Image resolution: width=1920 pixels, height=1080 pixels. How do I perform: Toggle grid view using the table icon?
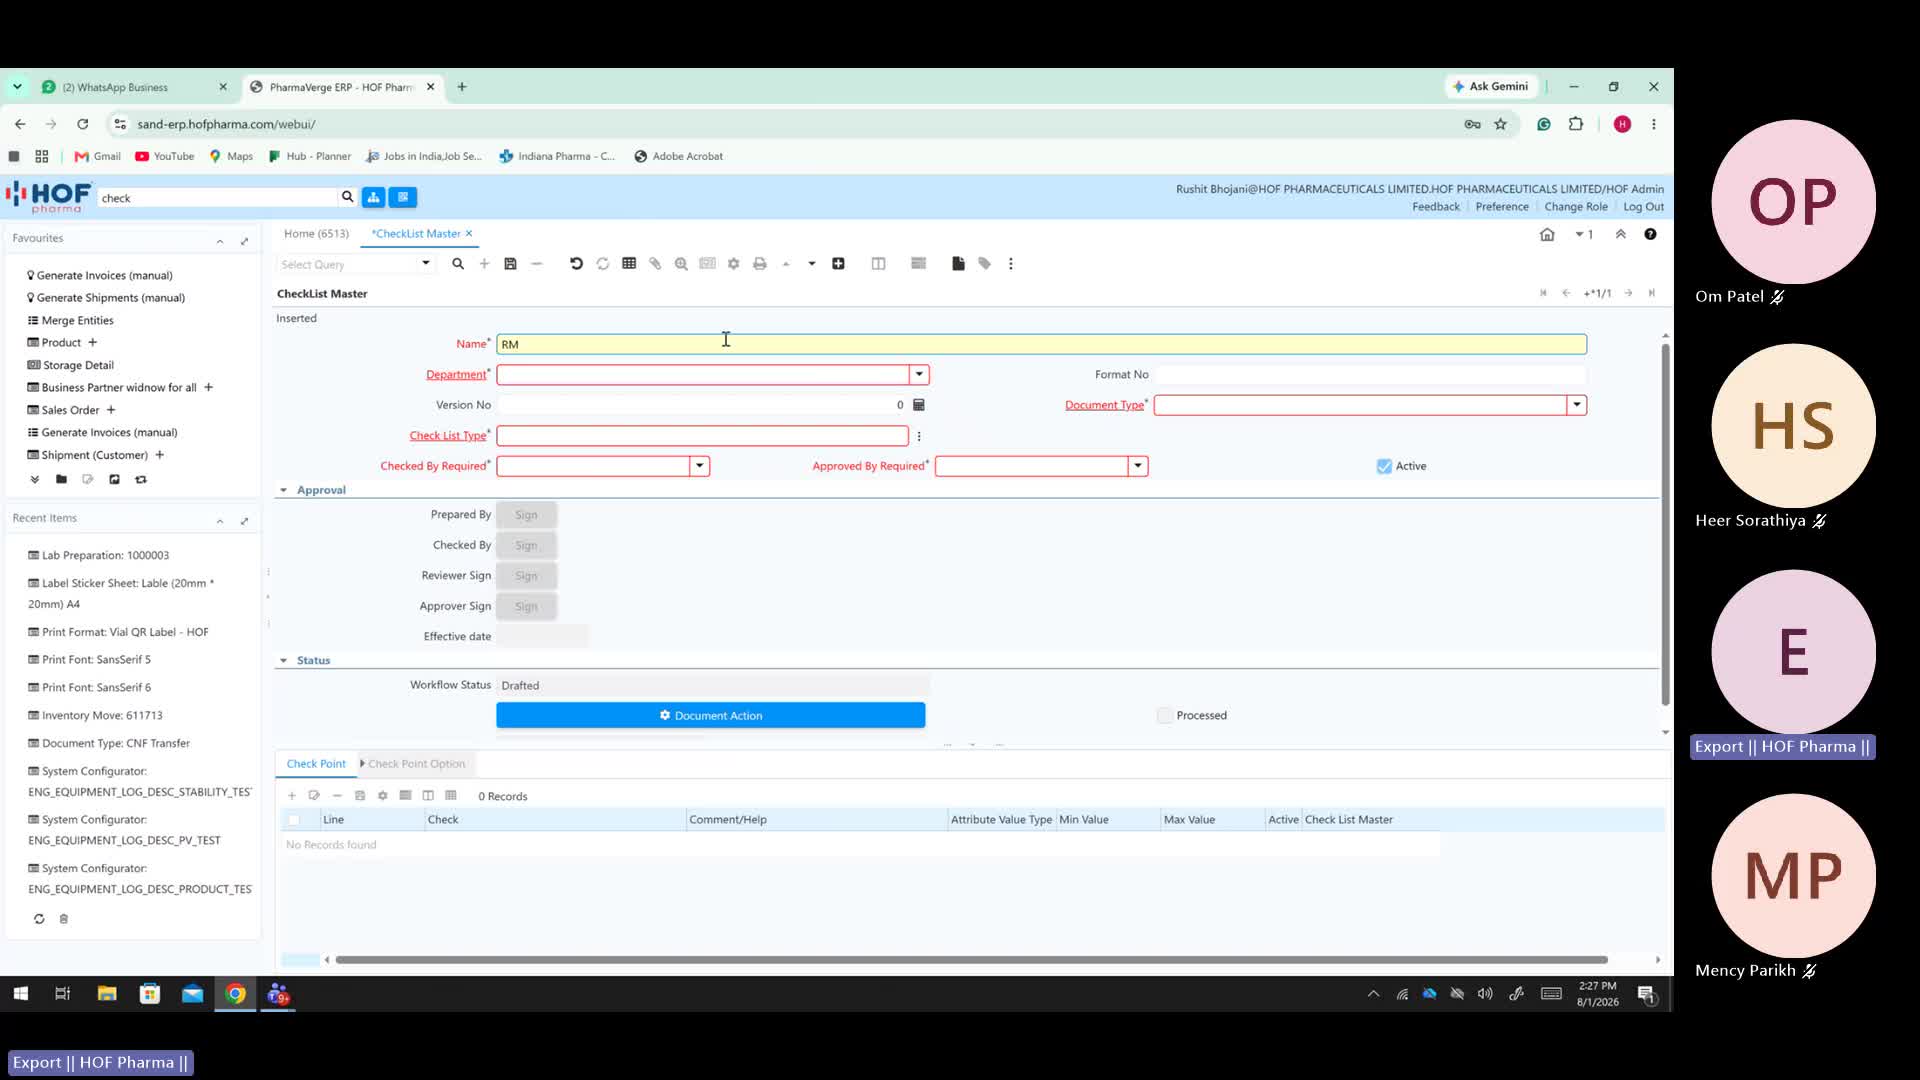[629, 264]
